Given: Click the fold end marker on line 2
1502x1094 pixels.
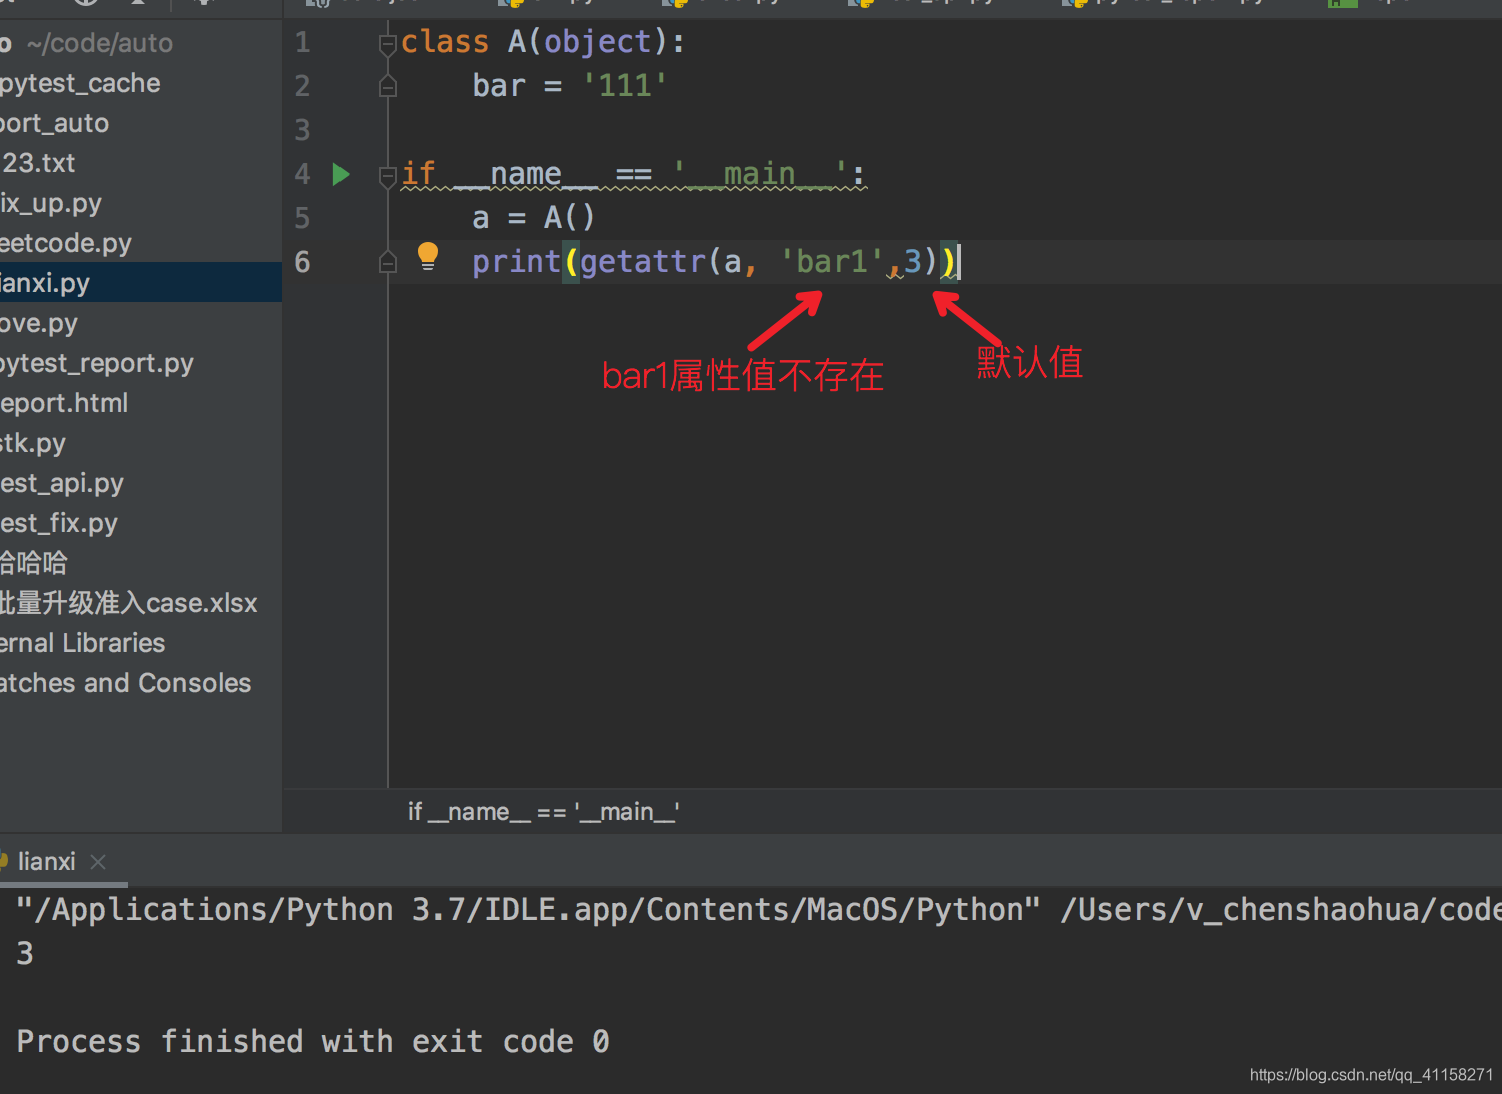Looking at the screenshot, I should click(x=388, y=88).
